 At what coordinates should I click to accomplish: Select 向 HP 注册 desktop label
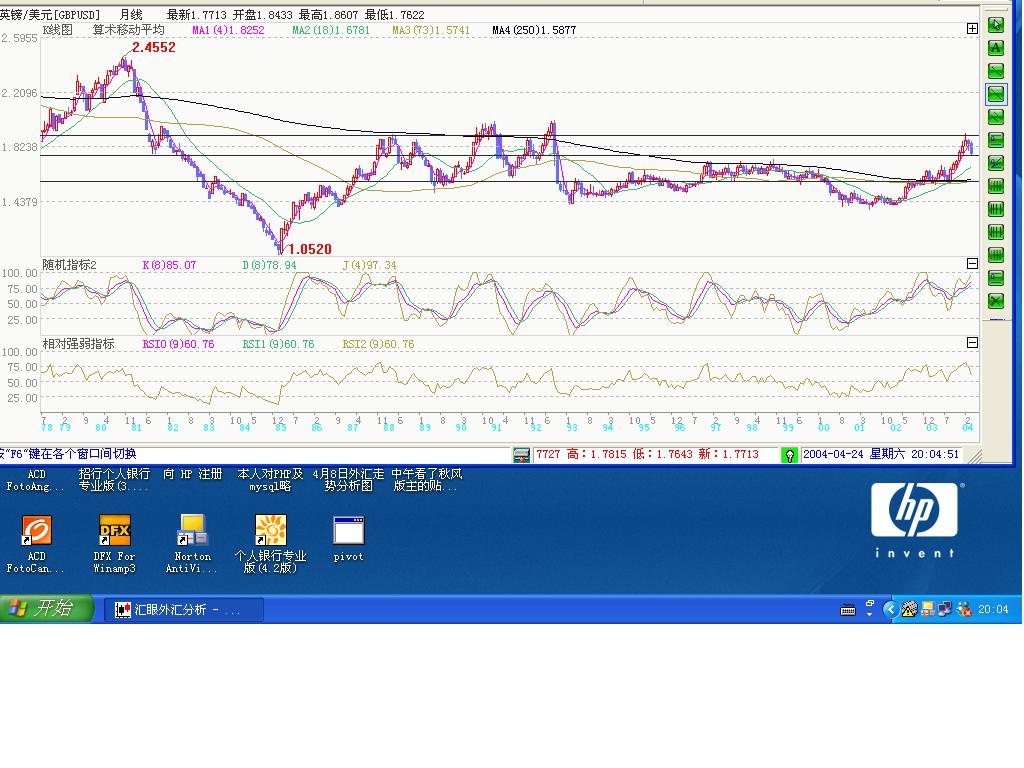193,474
